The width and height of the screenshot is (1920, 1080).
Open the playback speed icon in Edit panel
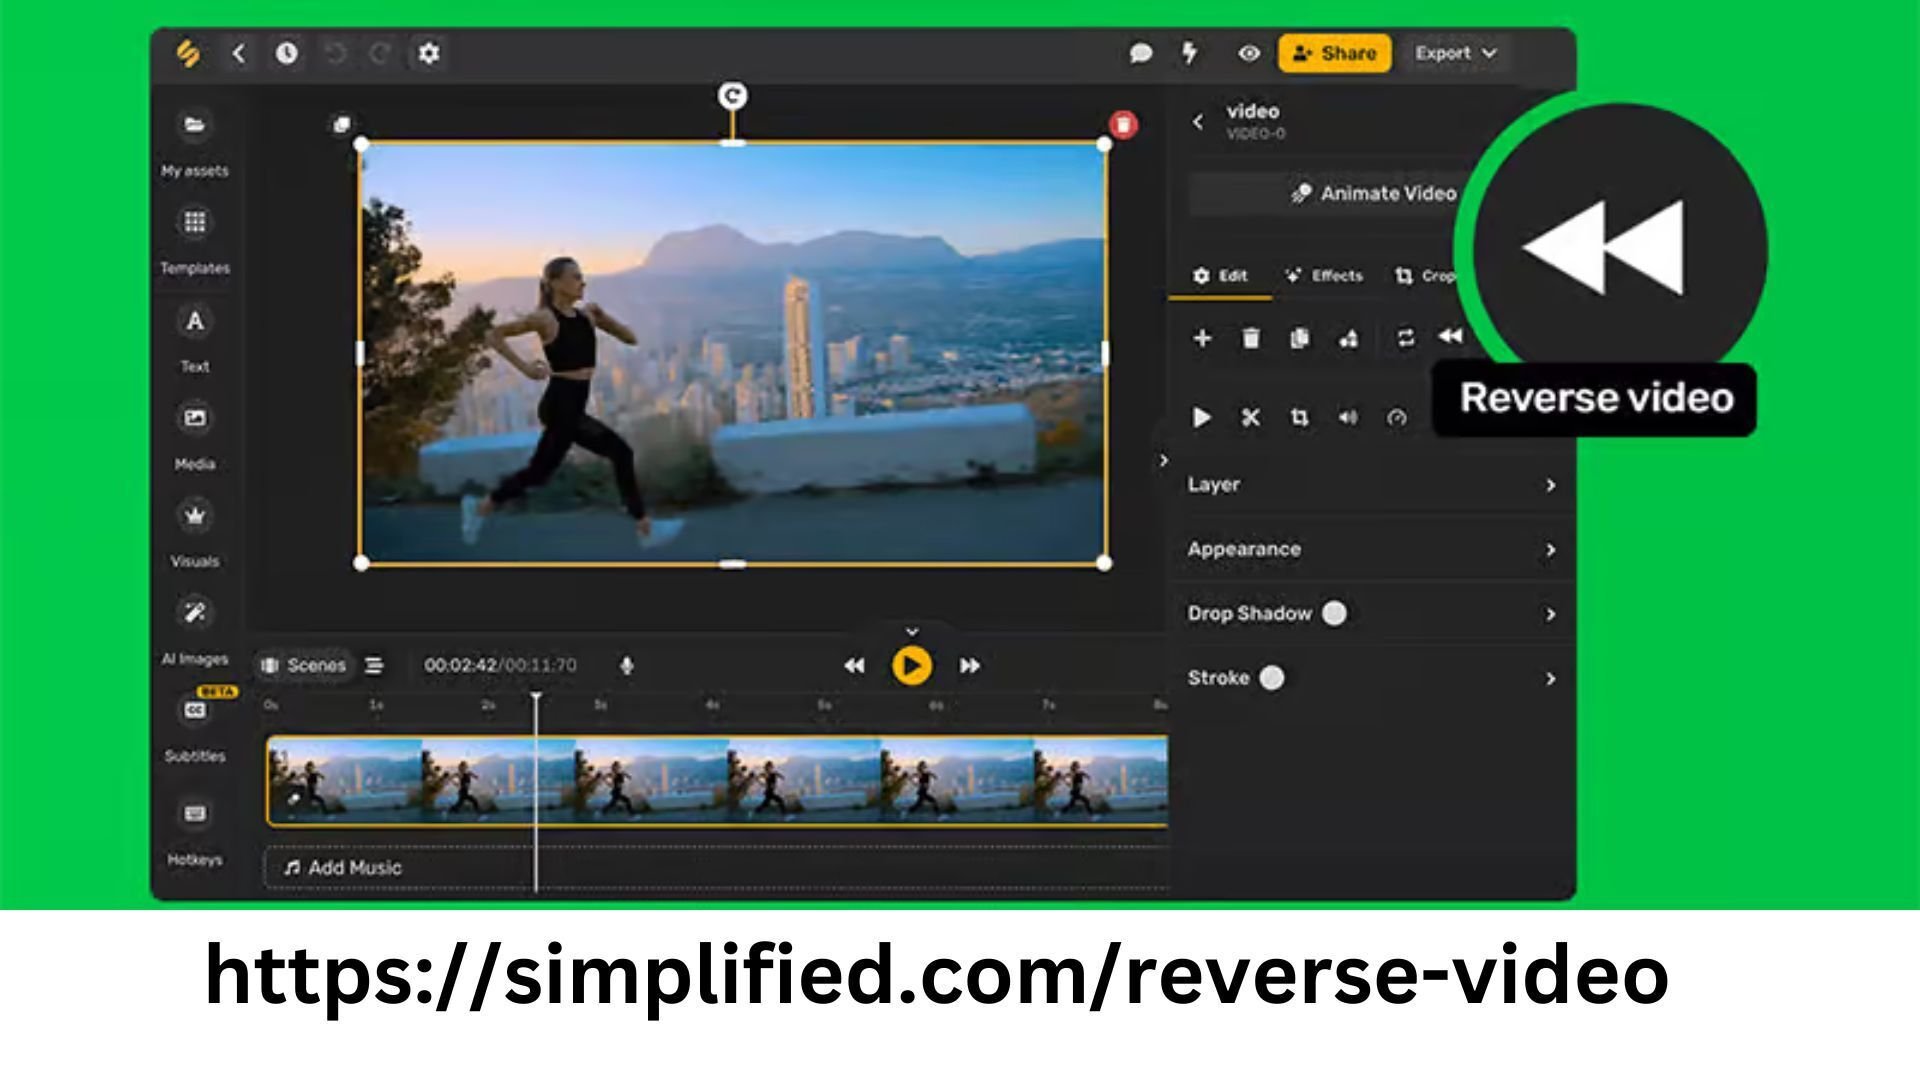coord(1397,418)
